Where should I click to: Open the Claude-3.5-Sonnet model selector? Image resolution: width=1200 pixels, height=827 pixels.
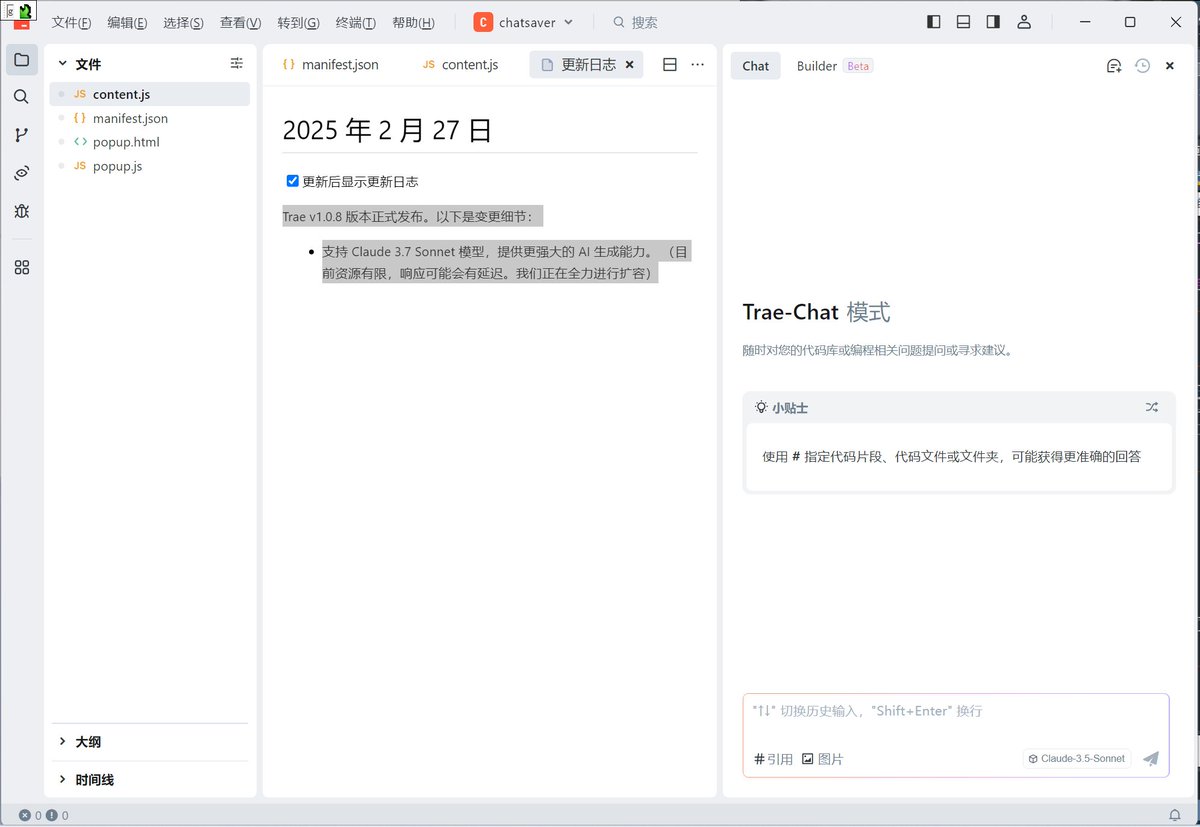pyautogui.click(x=1077, y=758)
